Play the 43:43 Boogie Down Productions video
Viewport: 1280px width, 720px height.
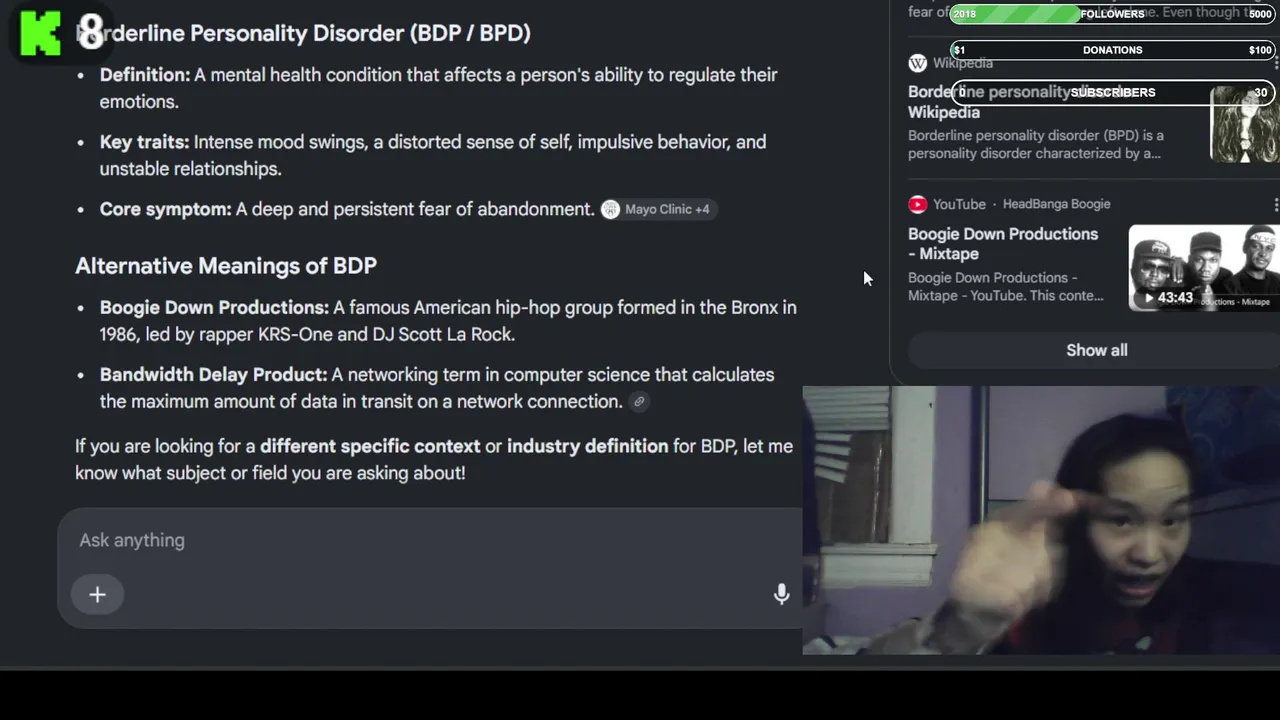point(1168,297)
